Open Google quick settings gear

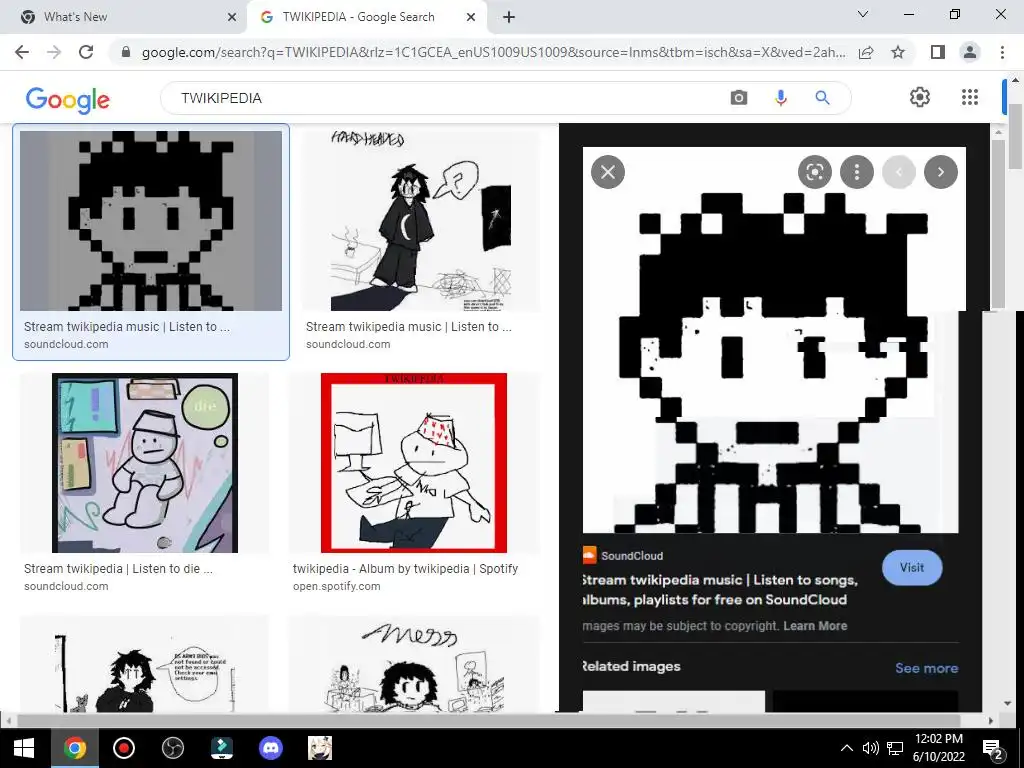point(920,97)
